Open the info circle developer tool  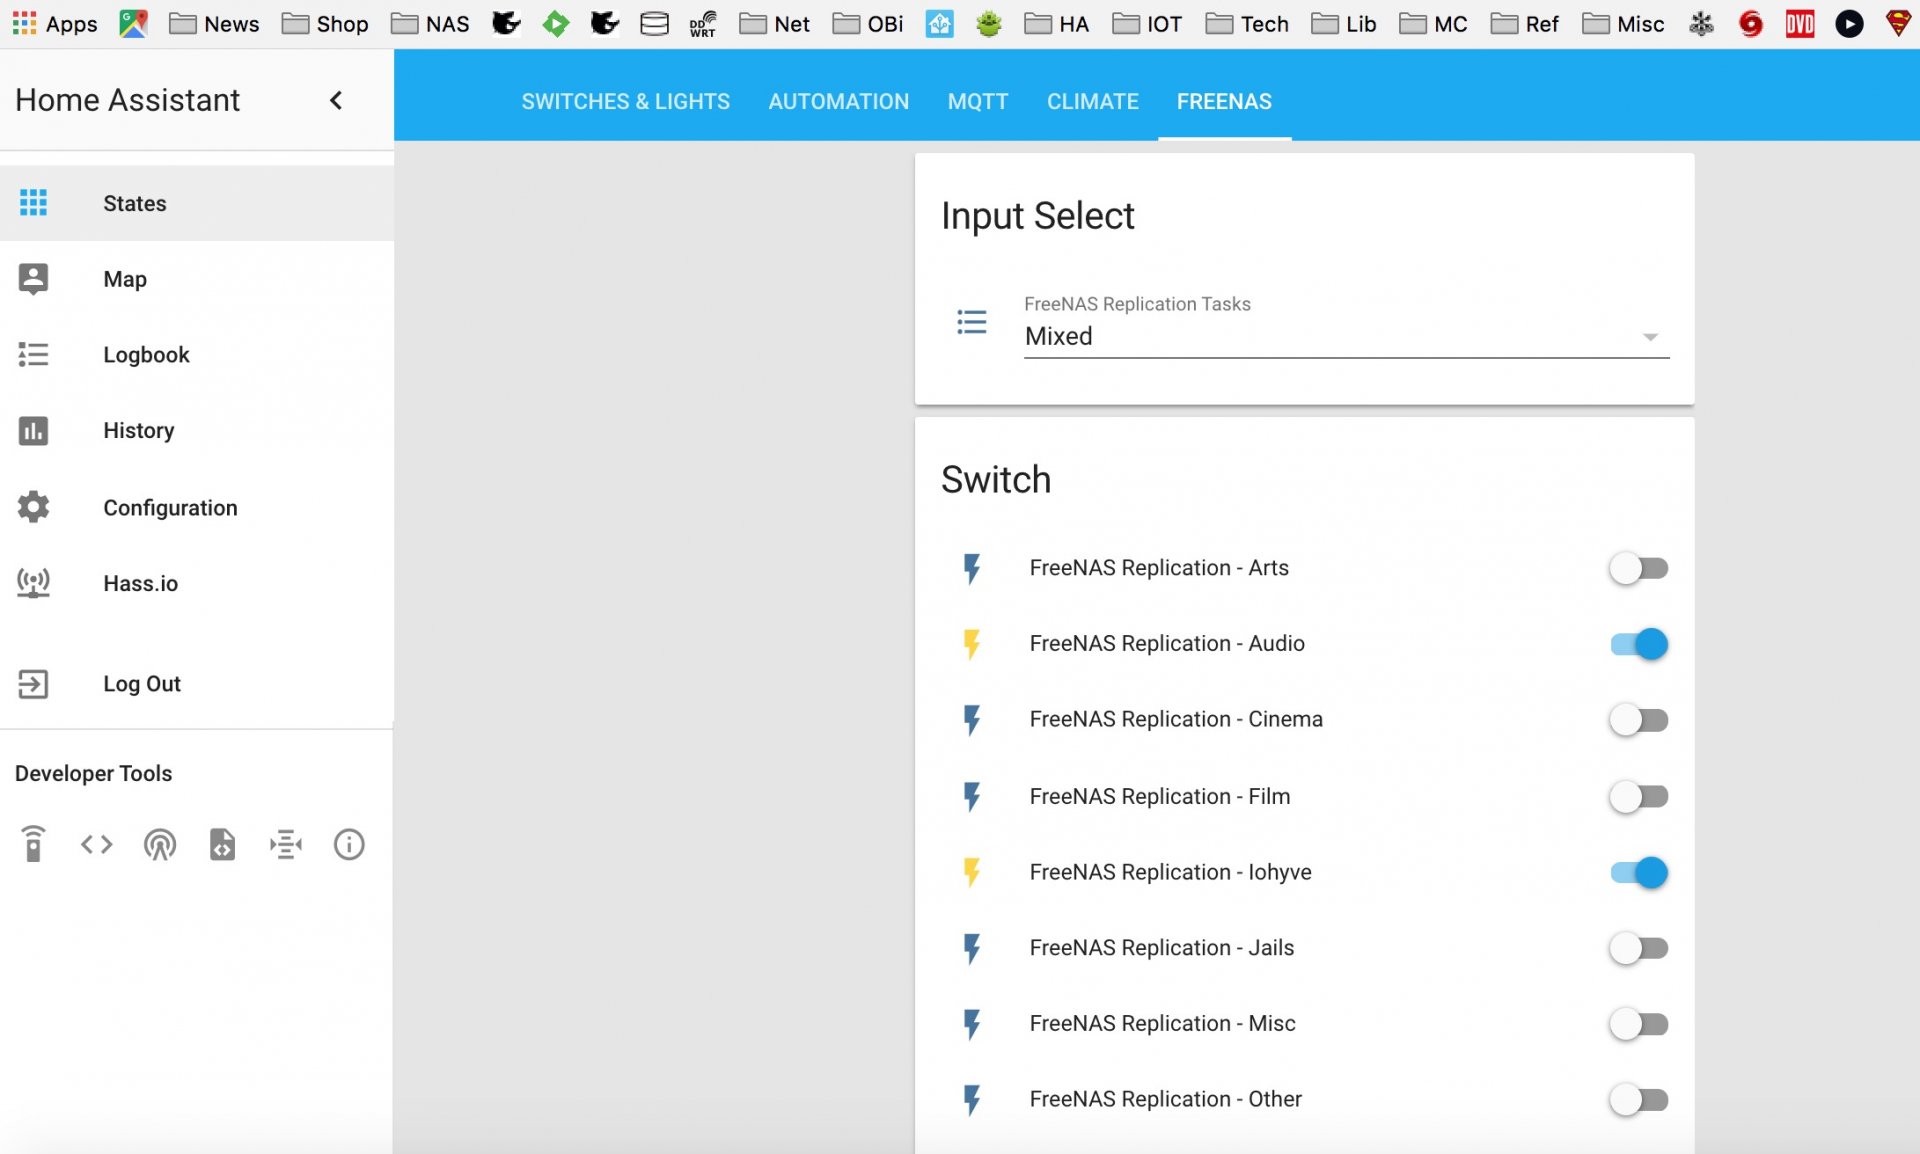pyautogui.click(x=349, y=845)
